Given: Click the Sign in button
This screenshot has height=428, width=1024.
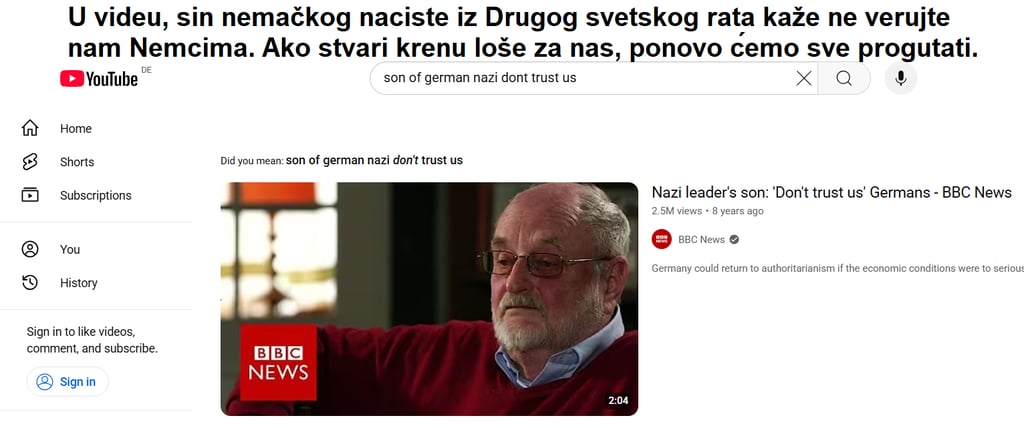Looking at the screenshot, I should tap(67, 382).
